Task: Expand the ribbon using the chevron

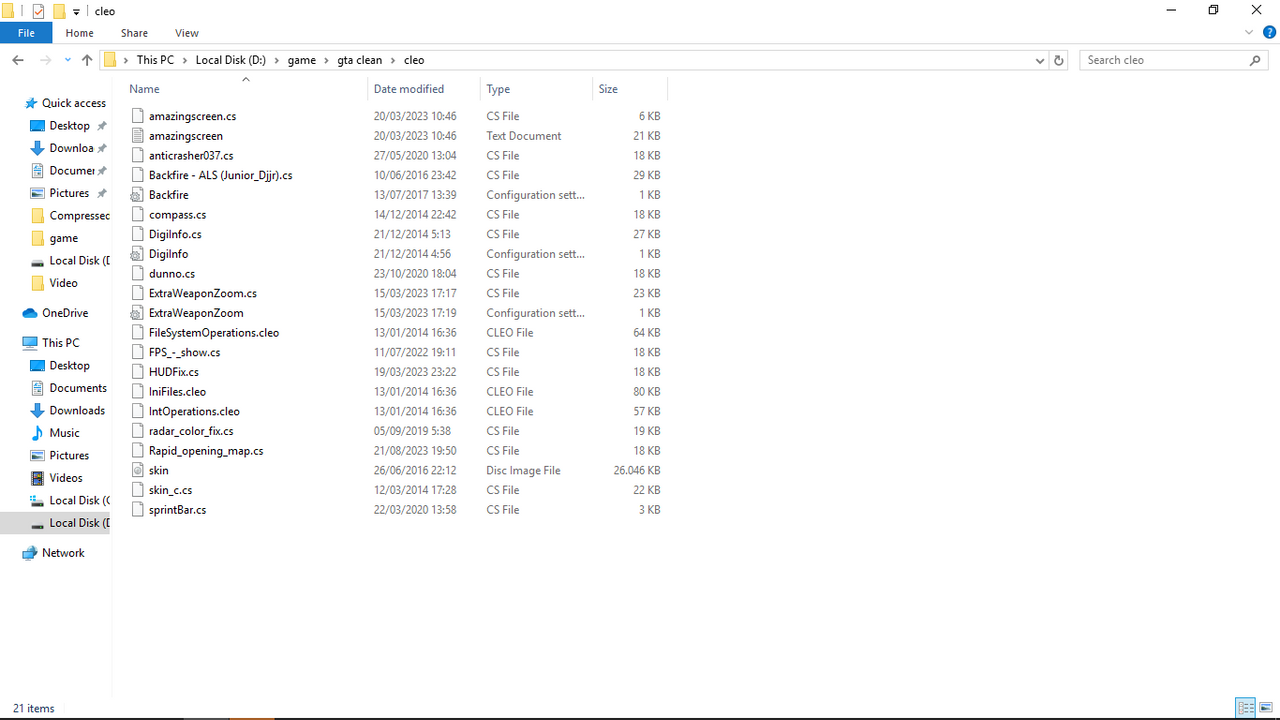Action: click(x=1249, y=33)
